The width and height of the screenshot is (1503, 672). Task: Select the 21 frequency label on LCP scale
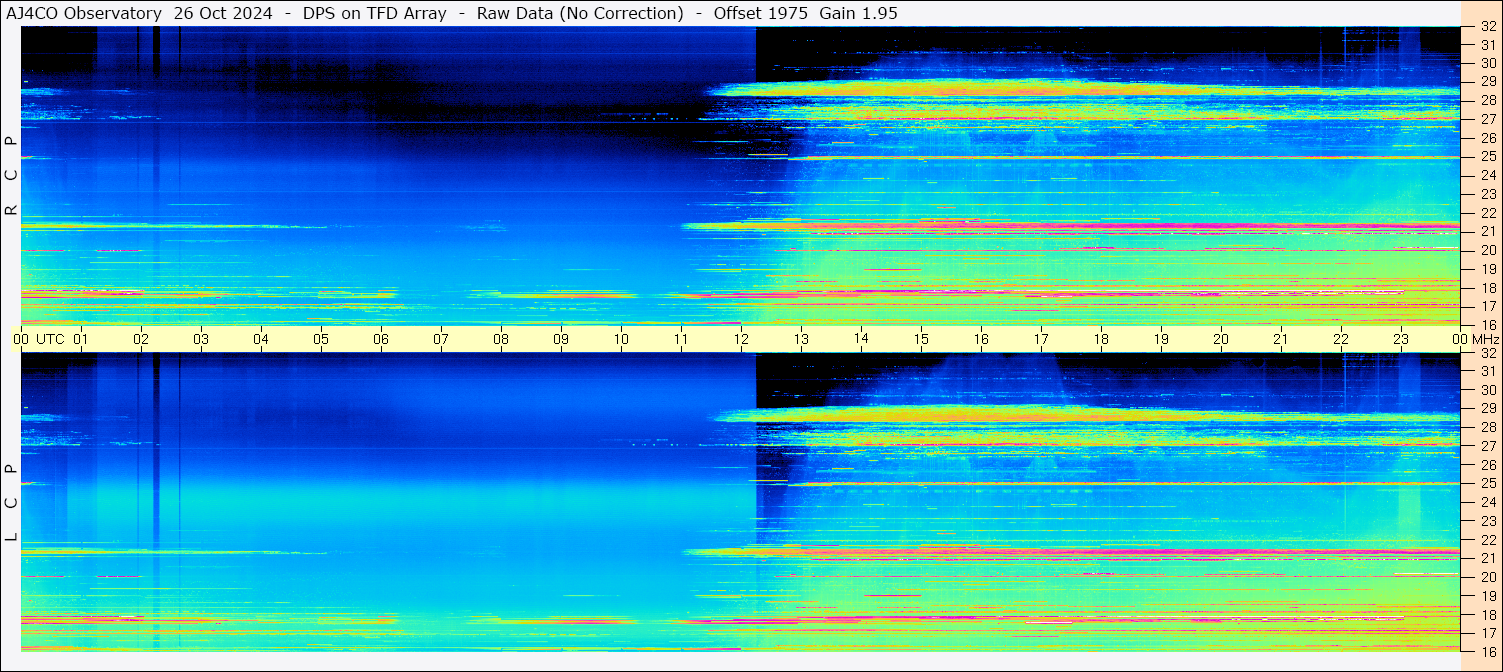coord(1487,558)
